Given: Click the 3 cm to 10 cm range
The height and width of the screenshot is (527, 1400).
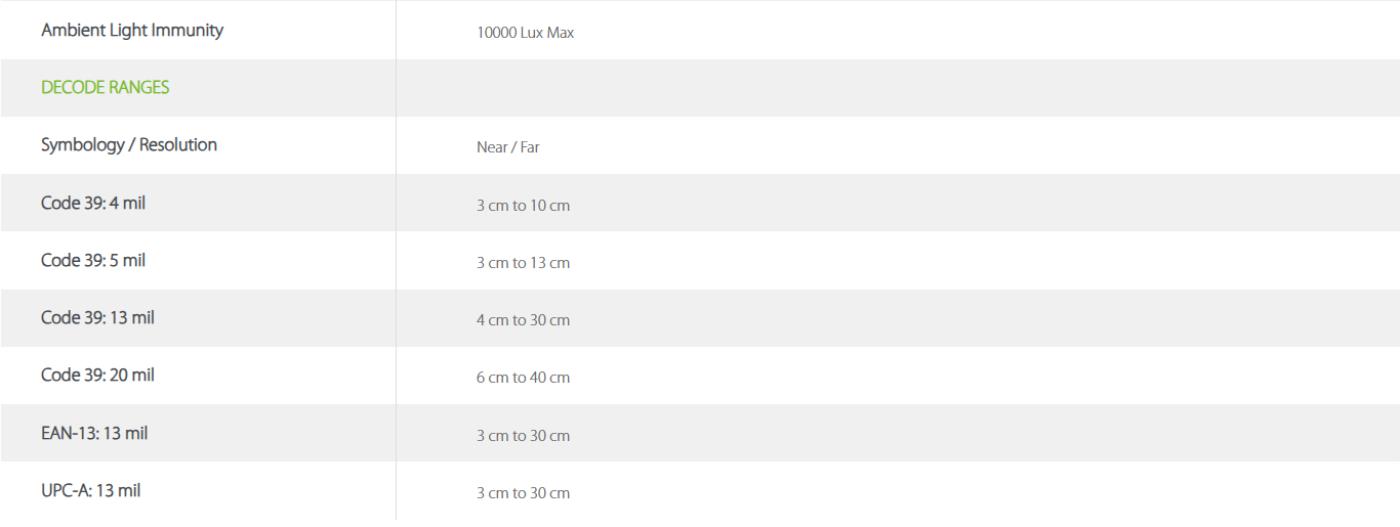Looking at the screenshot, I should pos(524,205).
